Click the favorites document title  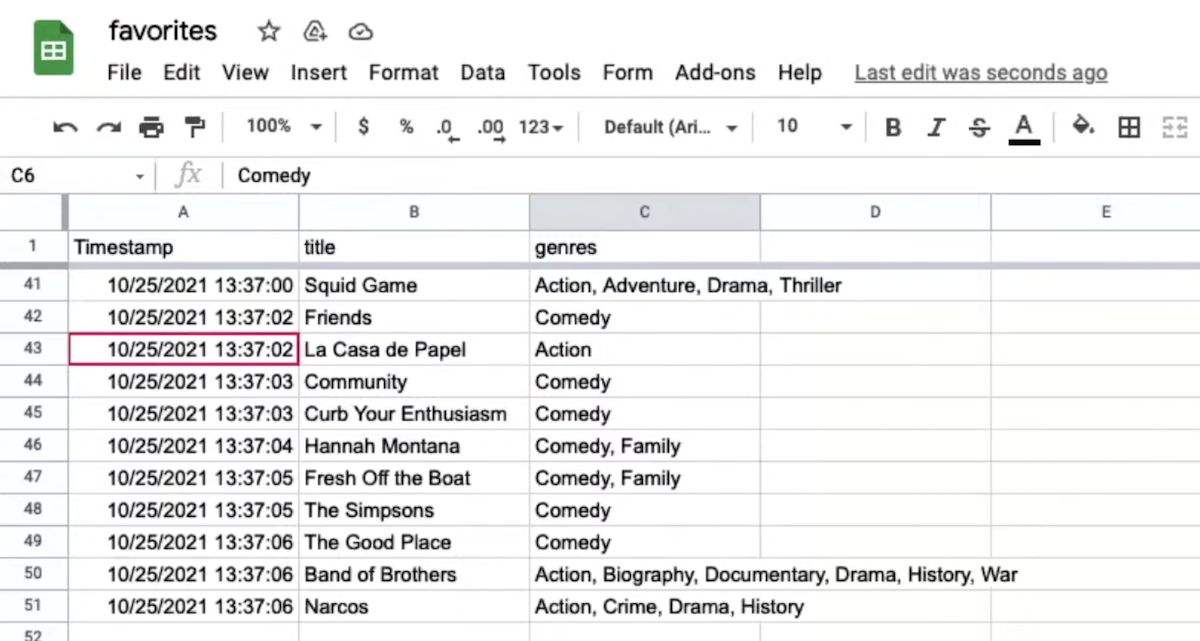pos(163,31)
